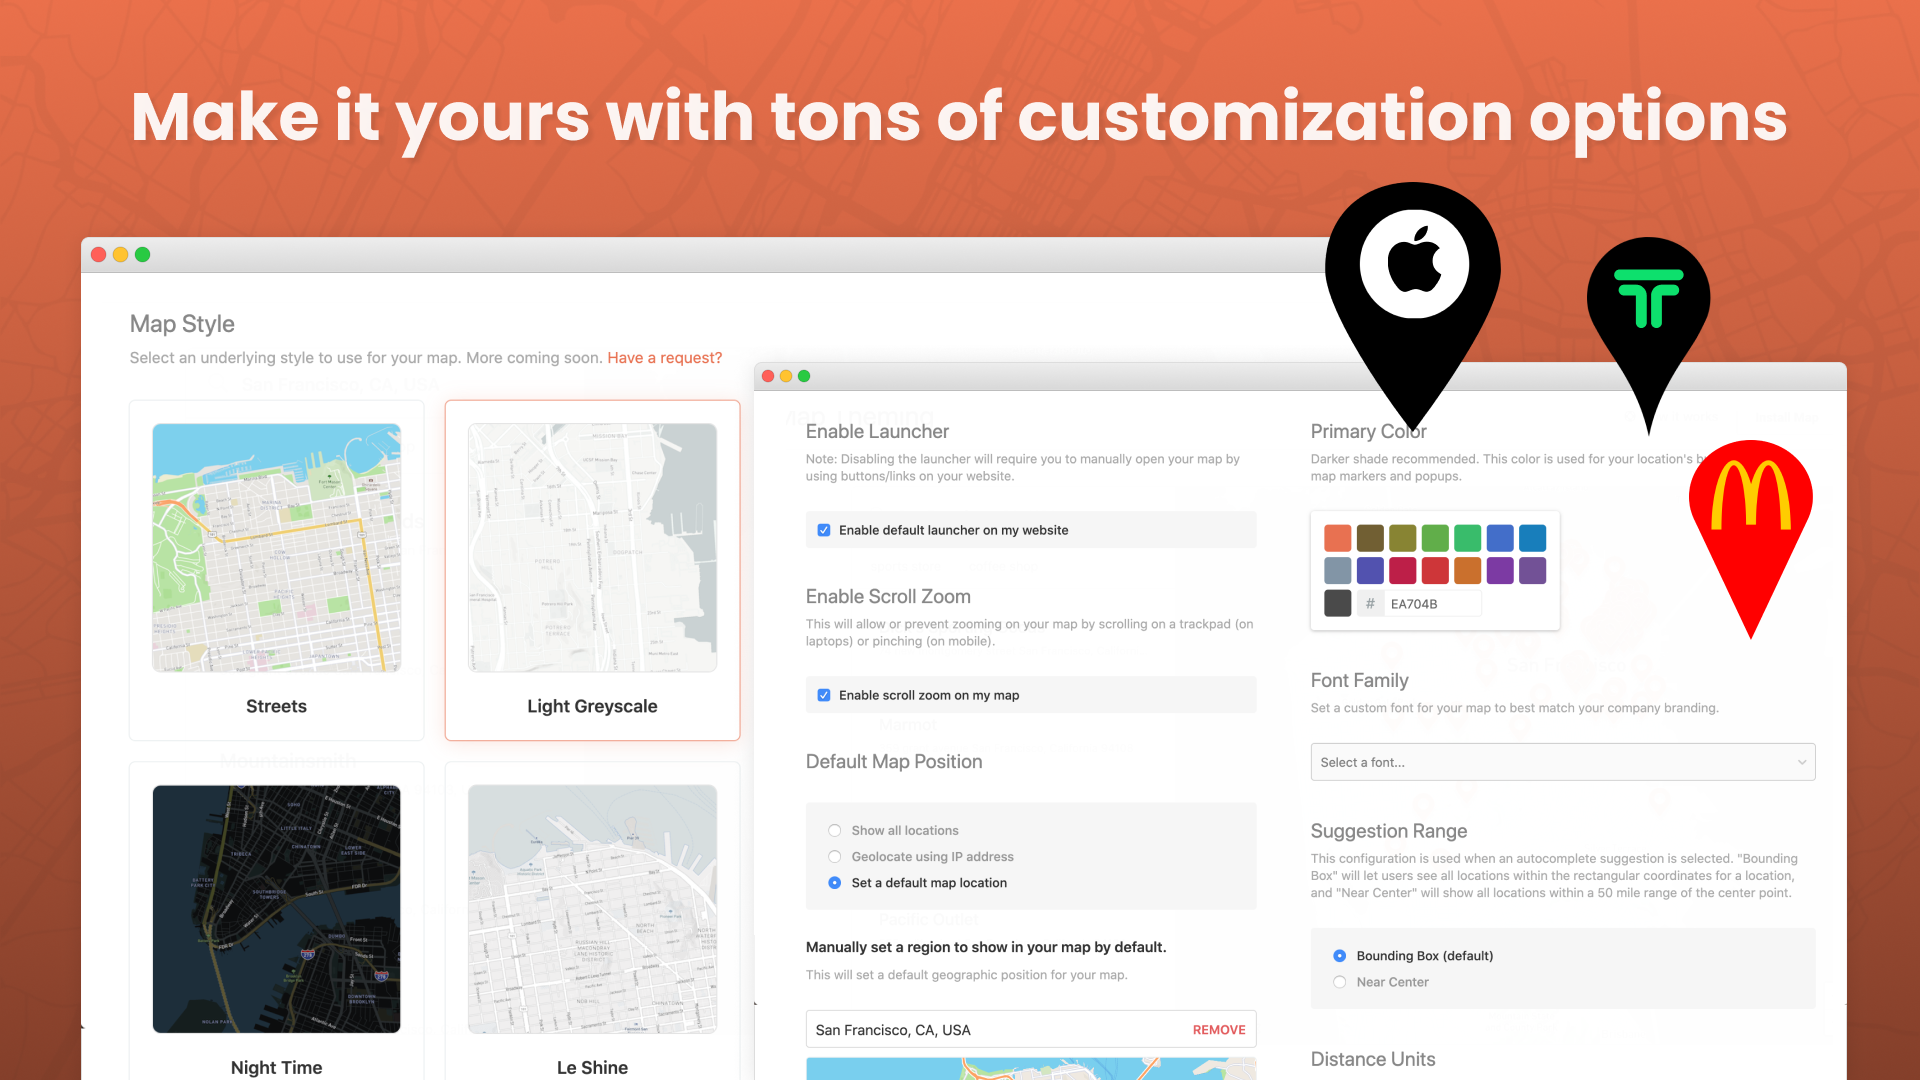
Task: Minimize the settings window with yellow button
Action: point(786,376)
